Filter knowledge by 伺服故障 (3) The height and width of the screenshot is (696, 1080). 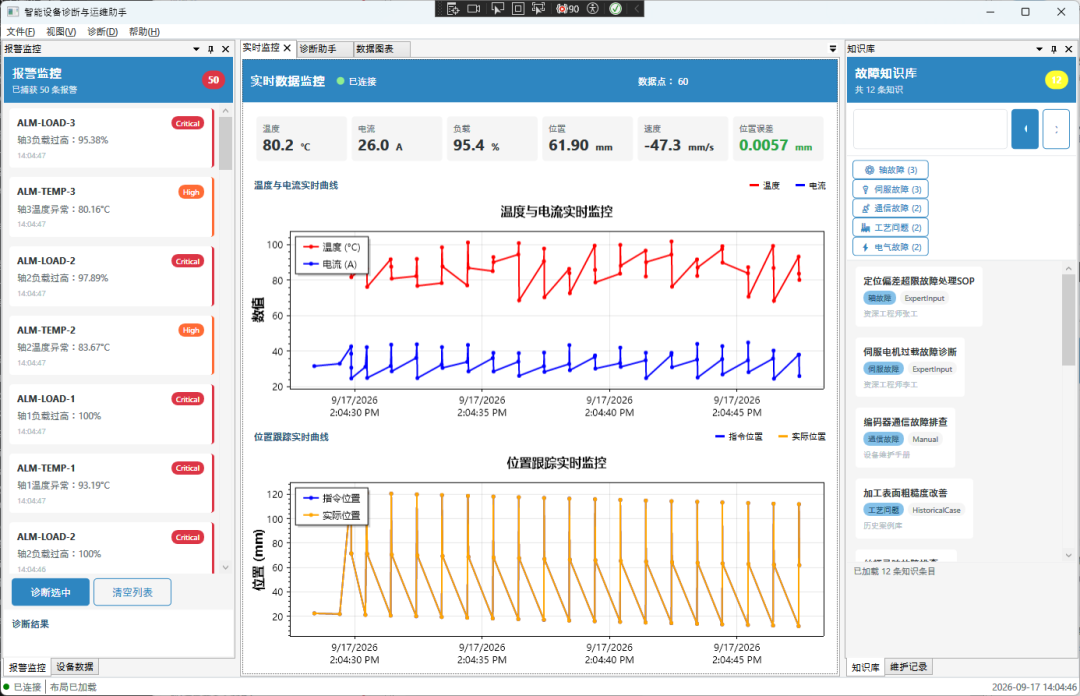[x=890, y=189]
